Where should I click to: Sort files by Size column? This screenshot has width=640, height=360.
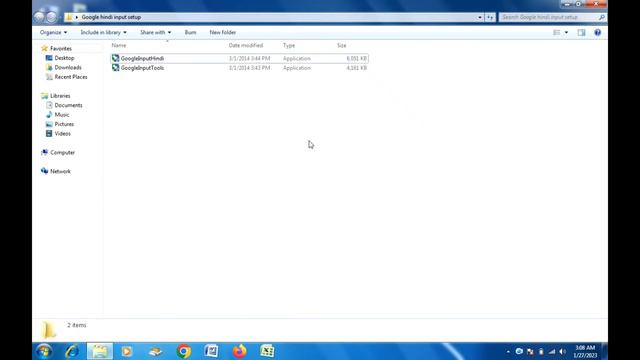(x=342, y=45)
